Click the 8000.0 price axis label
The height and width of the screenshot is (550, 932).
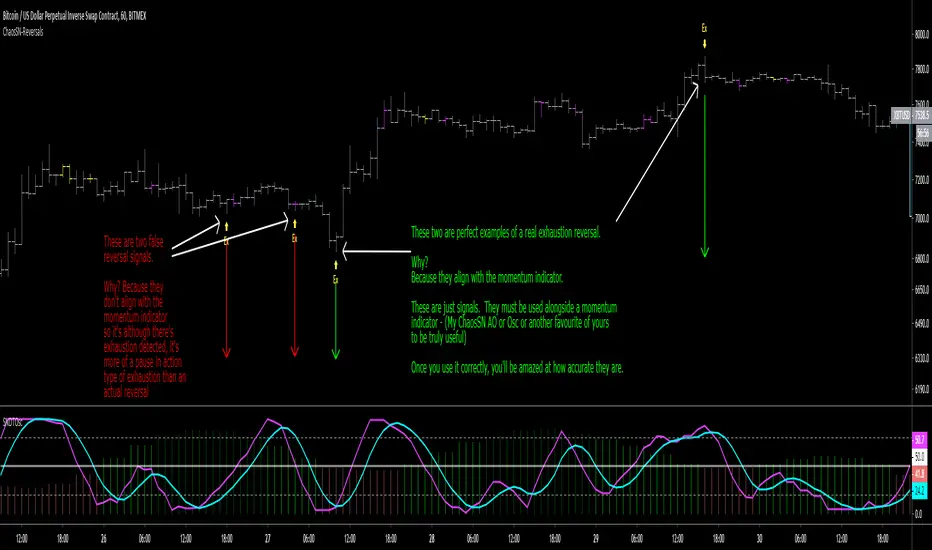pyautogui.click(x=921, y=34)
